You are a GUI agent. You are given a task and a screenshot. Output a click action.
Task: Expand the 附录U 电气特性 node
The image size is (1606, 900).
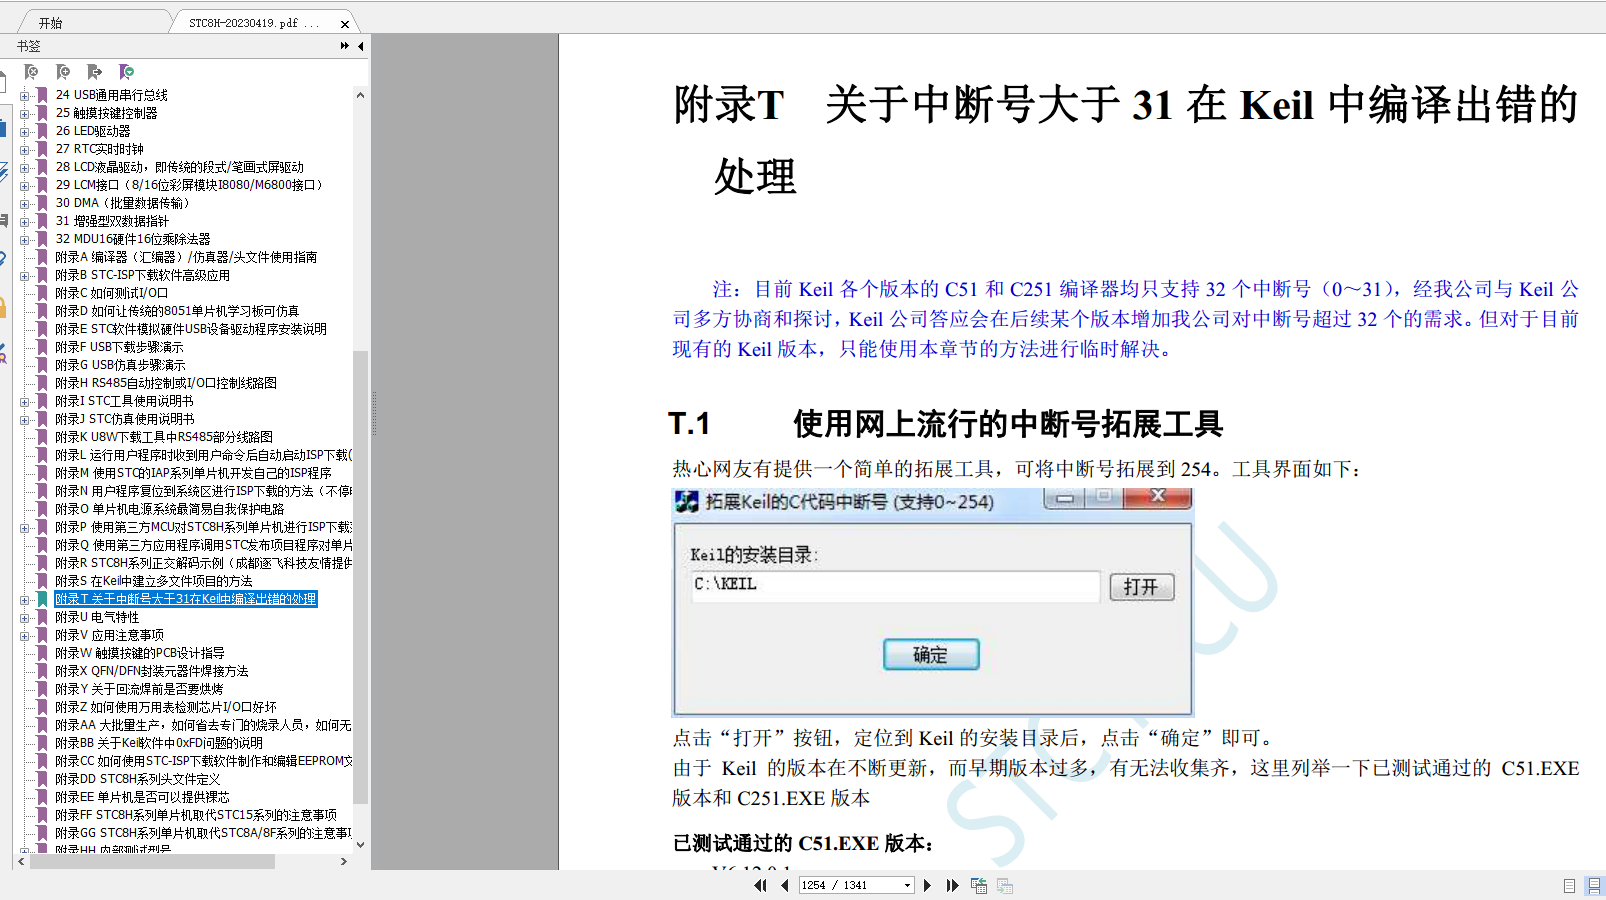pos(24,618)
